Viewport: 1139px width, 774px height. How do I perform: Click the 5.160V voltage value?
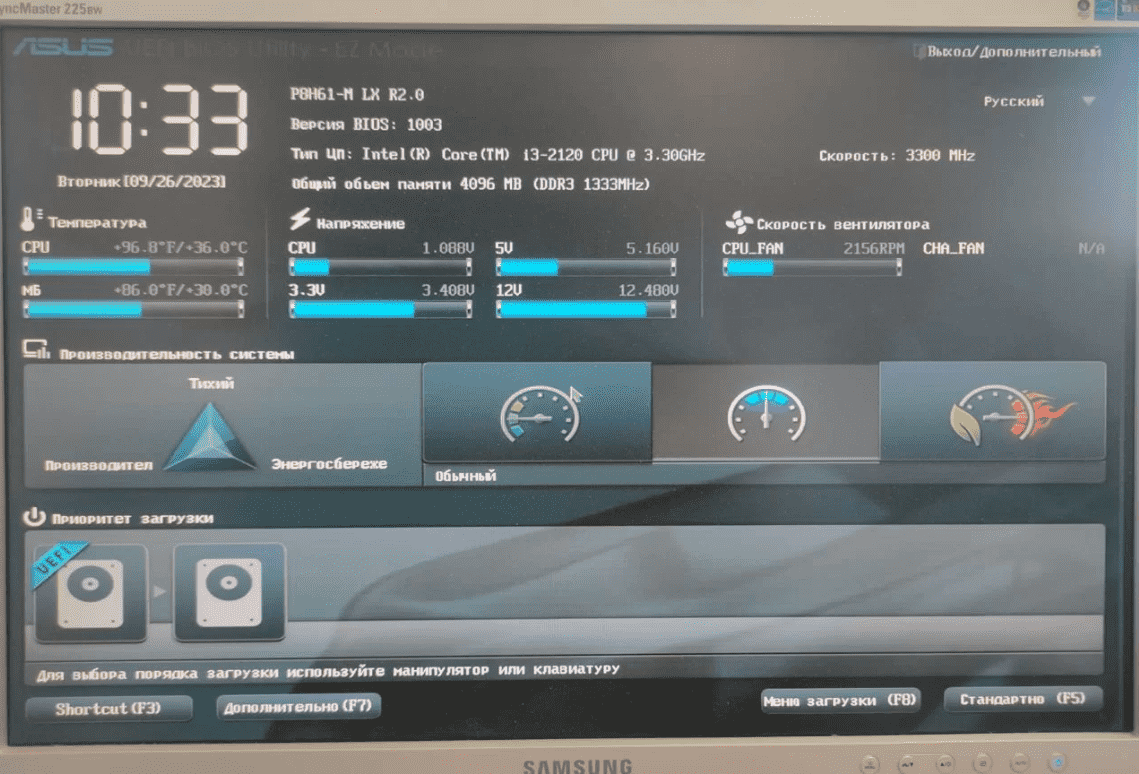[652, 248]
